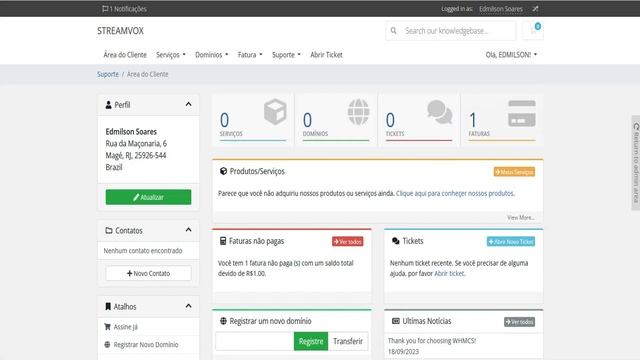Focus the domain name input field
The width and height of the screenshot is (640, 360).
[x=255, y=341]
